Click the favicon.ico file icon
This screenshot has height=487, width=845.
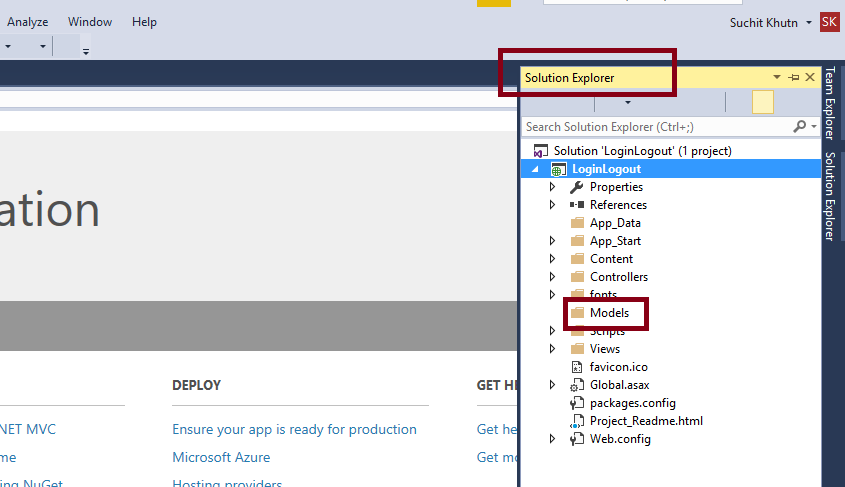pyautogui.click(x=576, y=367)
